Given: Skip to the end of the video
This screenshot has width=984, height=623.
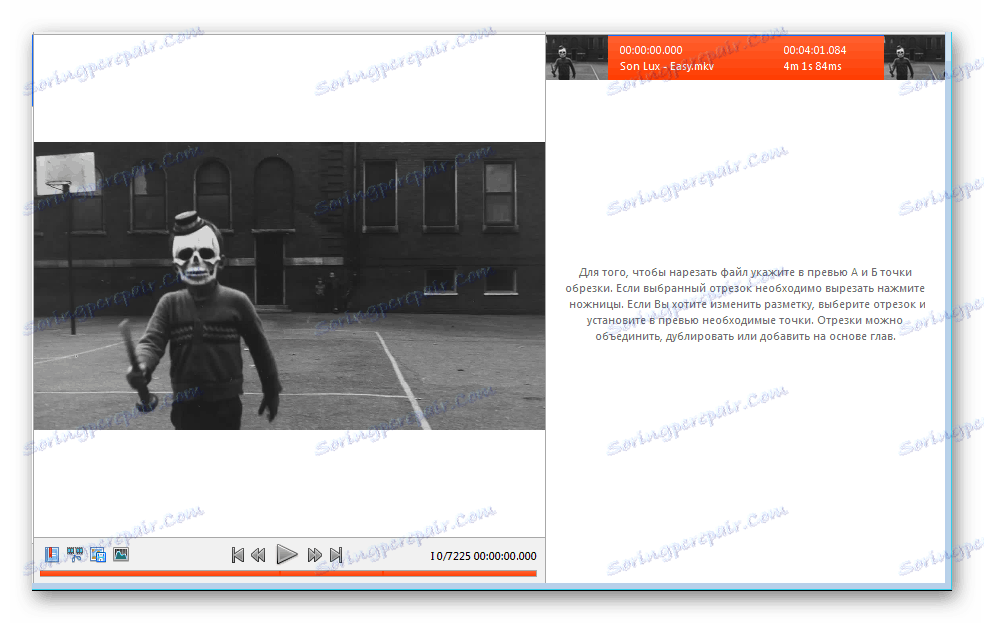Looking at the screenshot, I should (336, 555).
